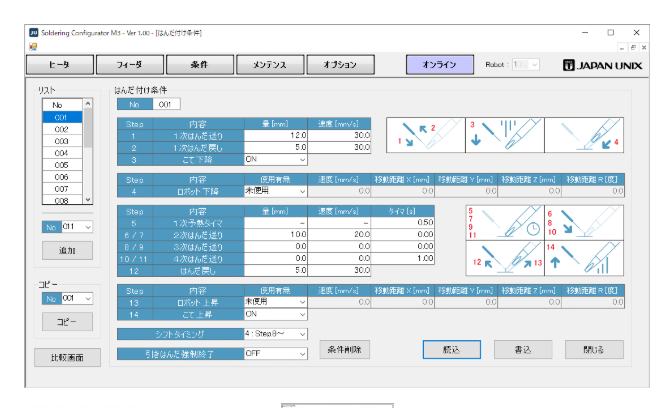Click the small icon below the title bar
Image resolution: width=672 pixels, height=408 pixels.
[33, 46]
